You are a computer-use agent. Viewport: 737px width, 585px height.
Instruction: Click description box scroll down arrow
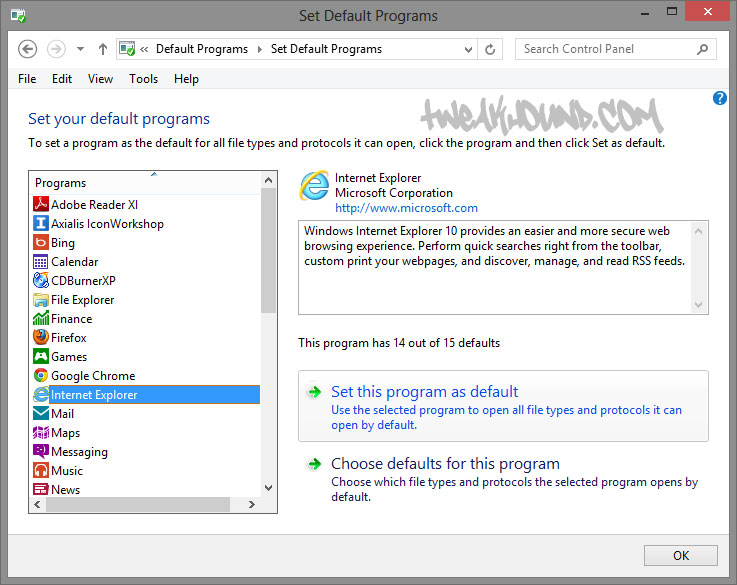[x=698, y=304]
